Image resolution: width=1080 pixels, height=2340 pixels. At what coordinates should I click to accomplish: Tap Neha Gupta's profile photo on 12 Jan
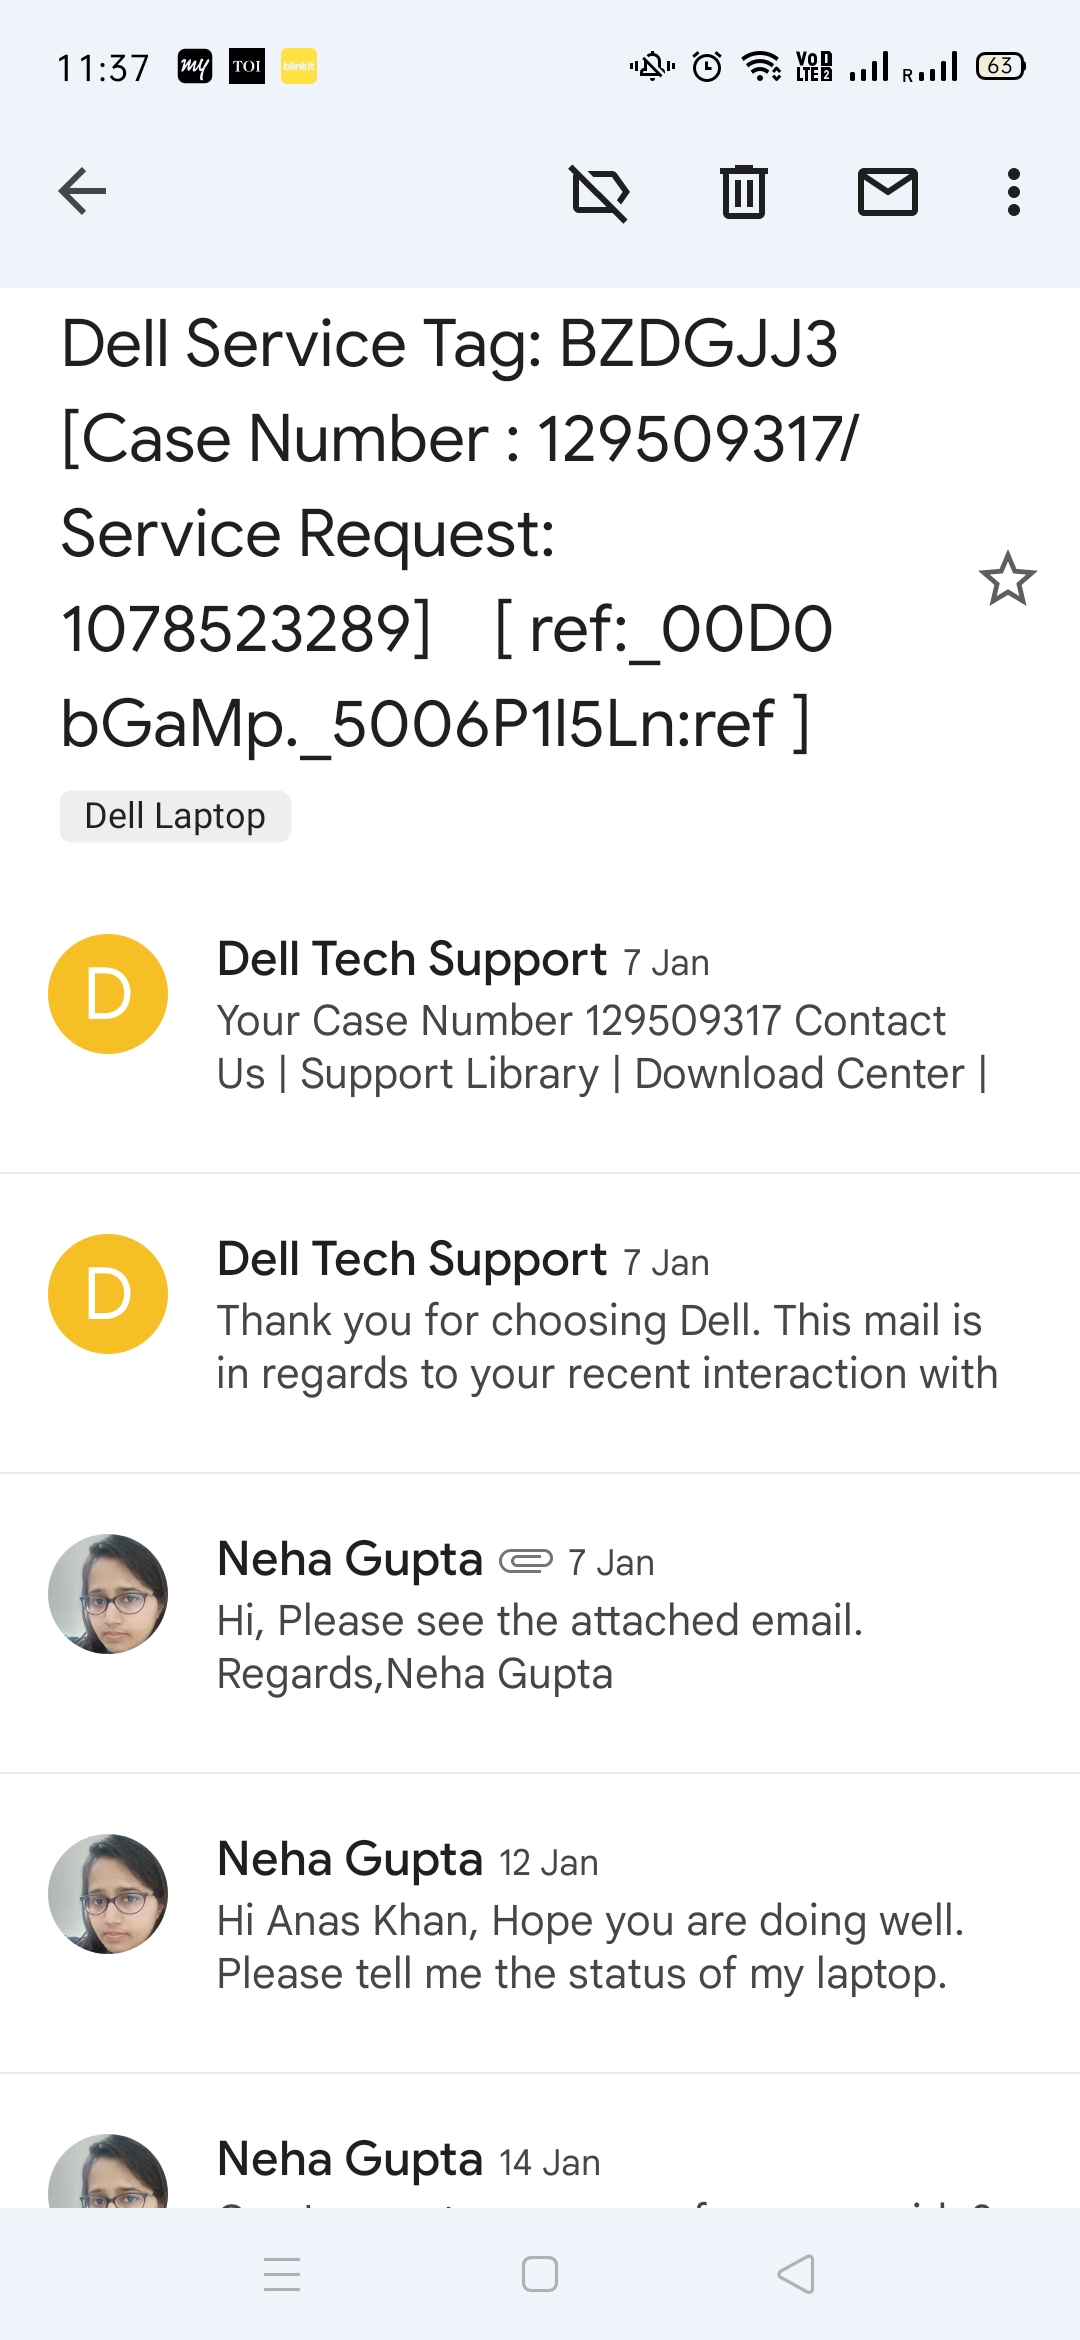108,1894
